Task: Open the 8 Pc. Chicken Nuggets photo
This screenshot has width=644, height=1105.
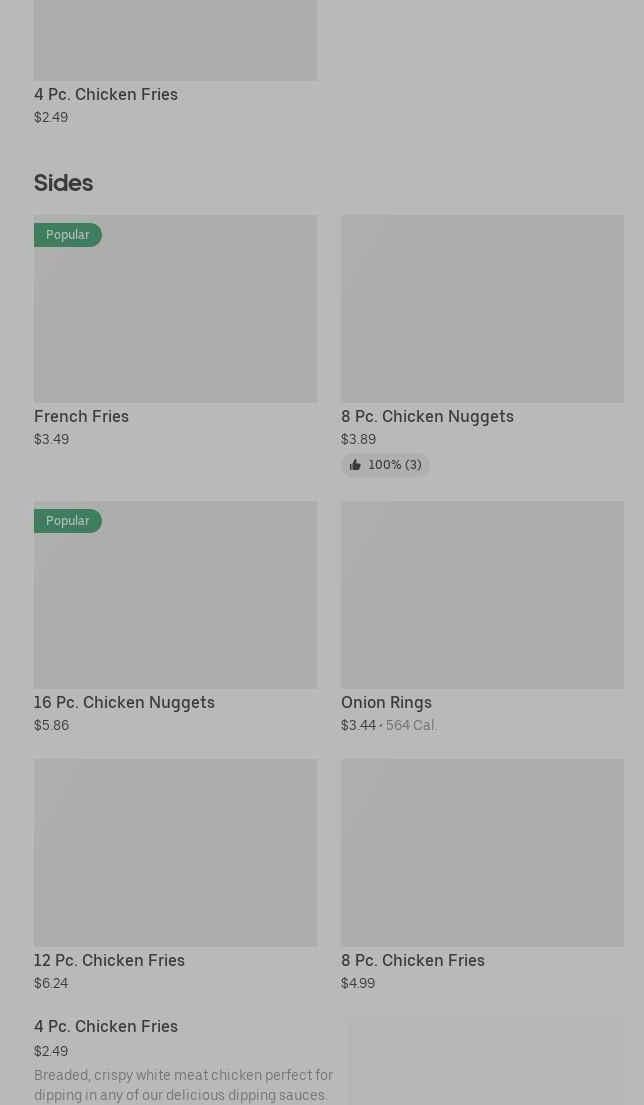Action: [482, 308]
